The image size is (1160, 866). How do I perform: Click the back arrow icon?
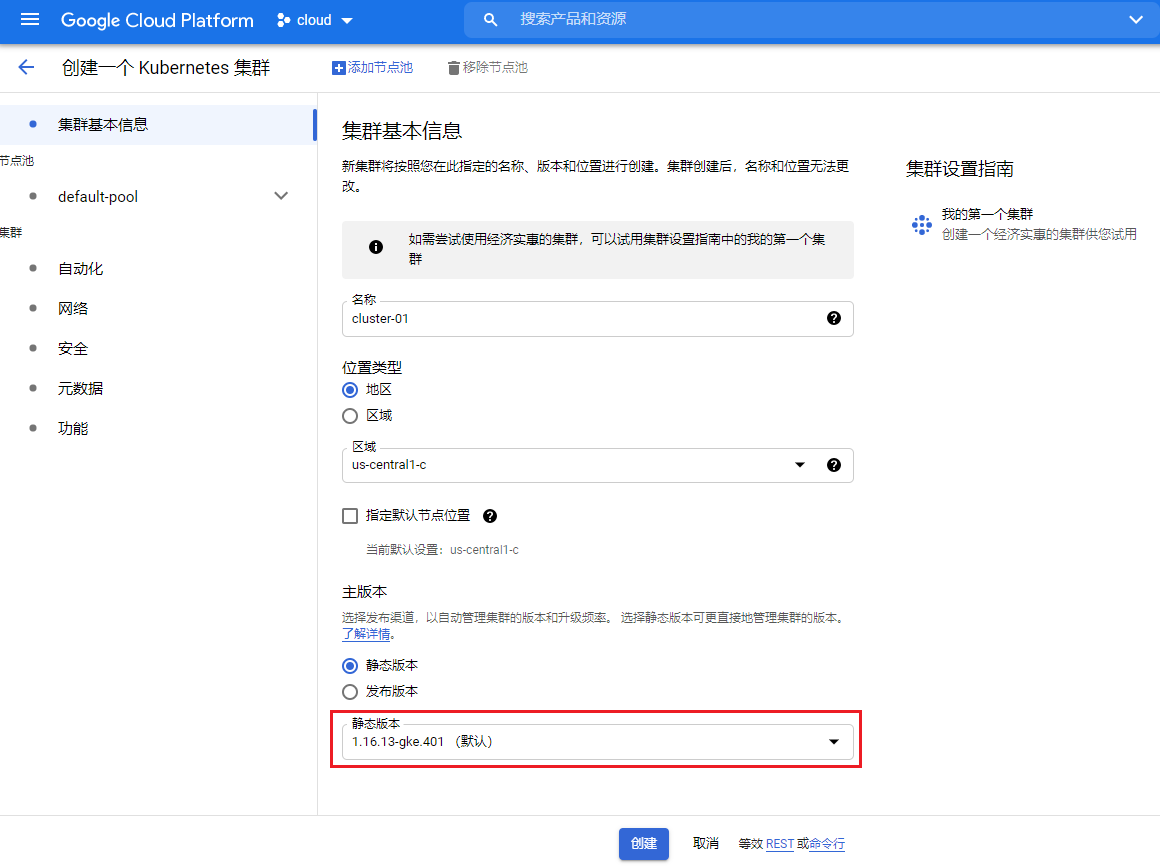click(26, 67)
